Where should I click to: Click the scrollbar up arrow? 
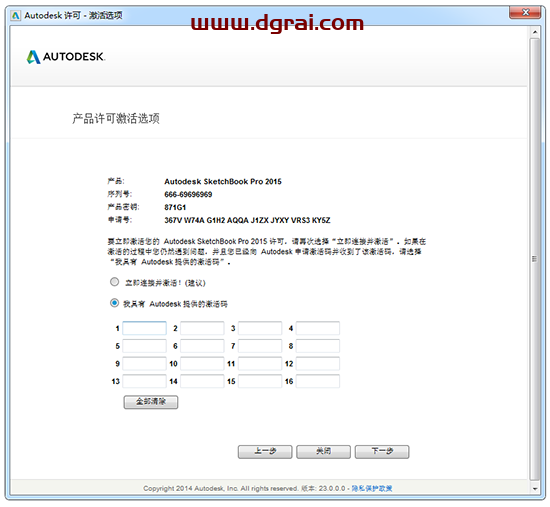[535, 32]
